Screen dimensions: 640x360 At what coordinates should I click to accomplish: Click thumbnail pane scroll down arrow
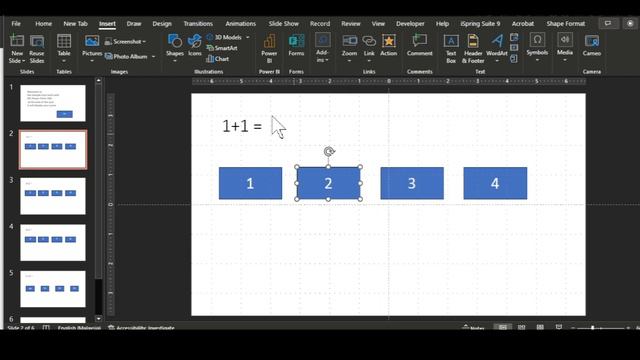[x=98, y=318]
